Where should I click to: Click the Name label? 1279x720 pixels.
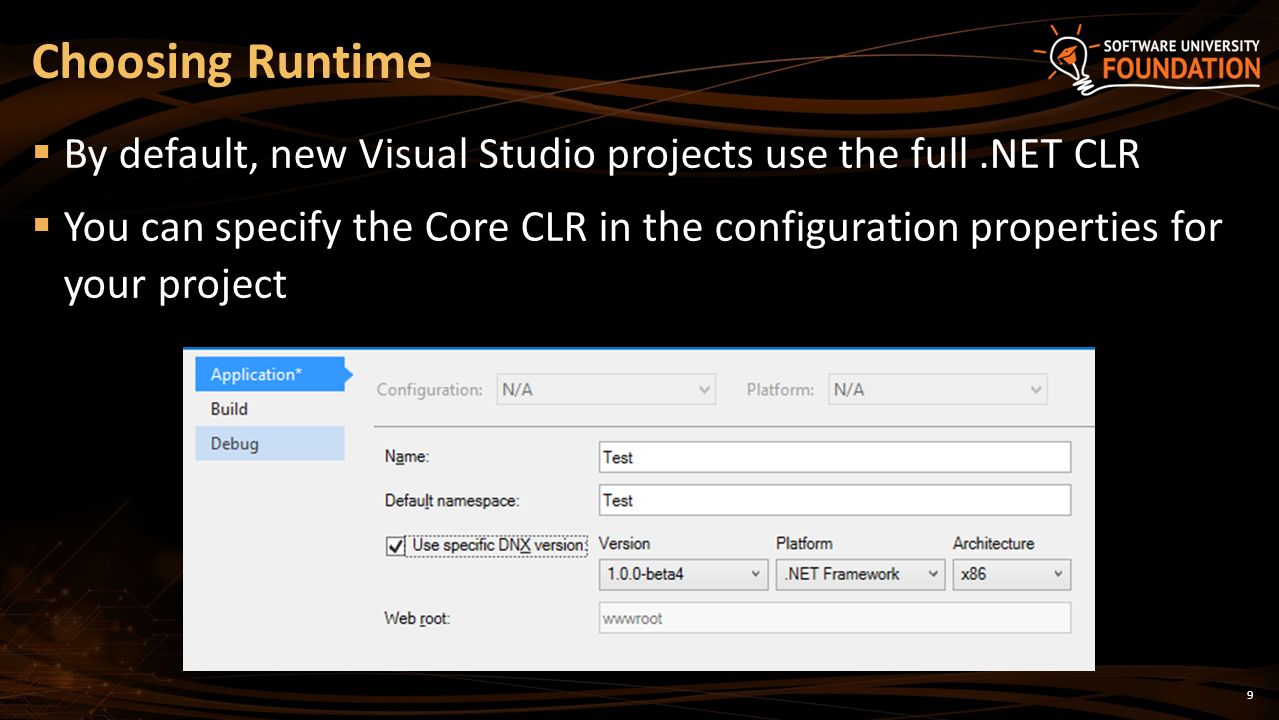(406, 457)
